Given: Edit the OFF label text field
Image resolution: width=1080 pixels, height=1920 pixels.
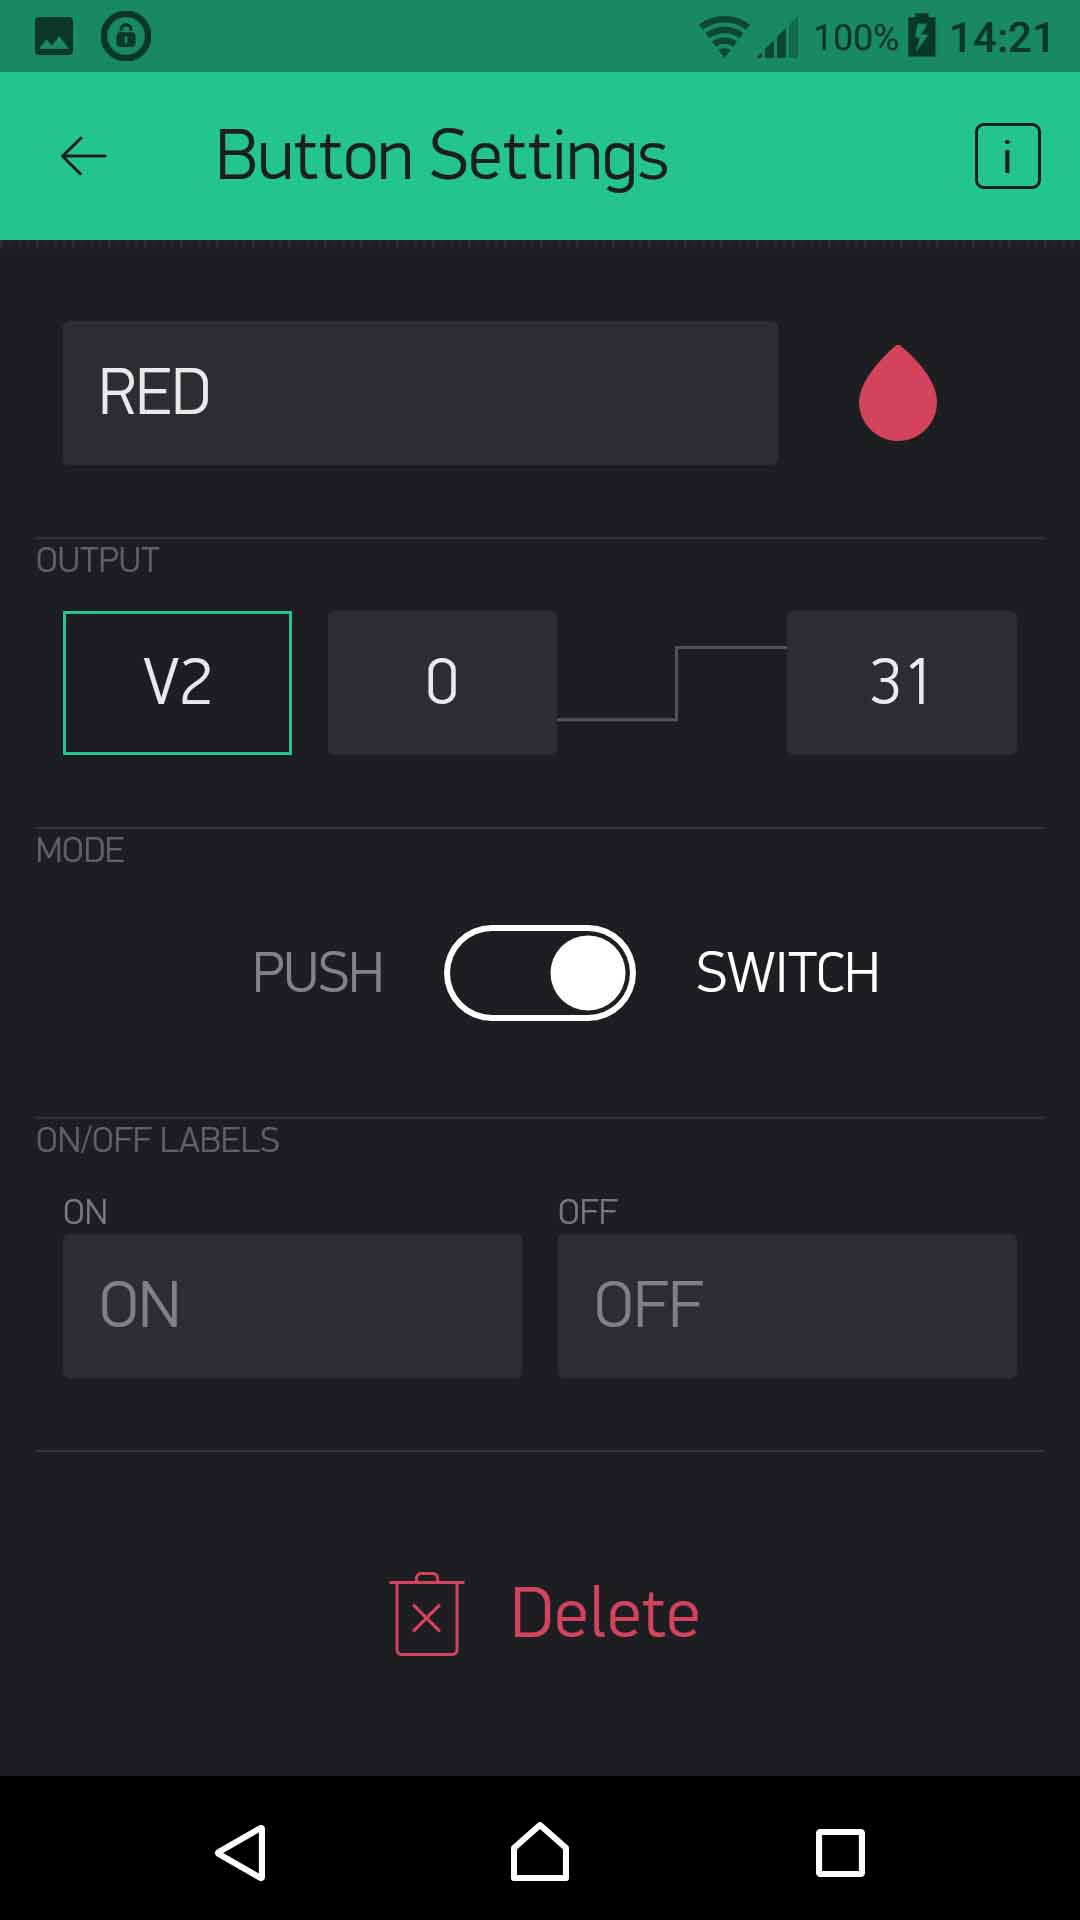Looking at the screenshot, I should pyautogui.click(x=787, y=1306).
